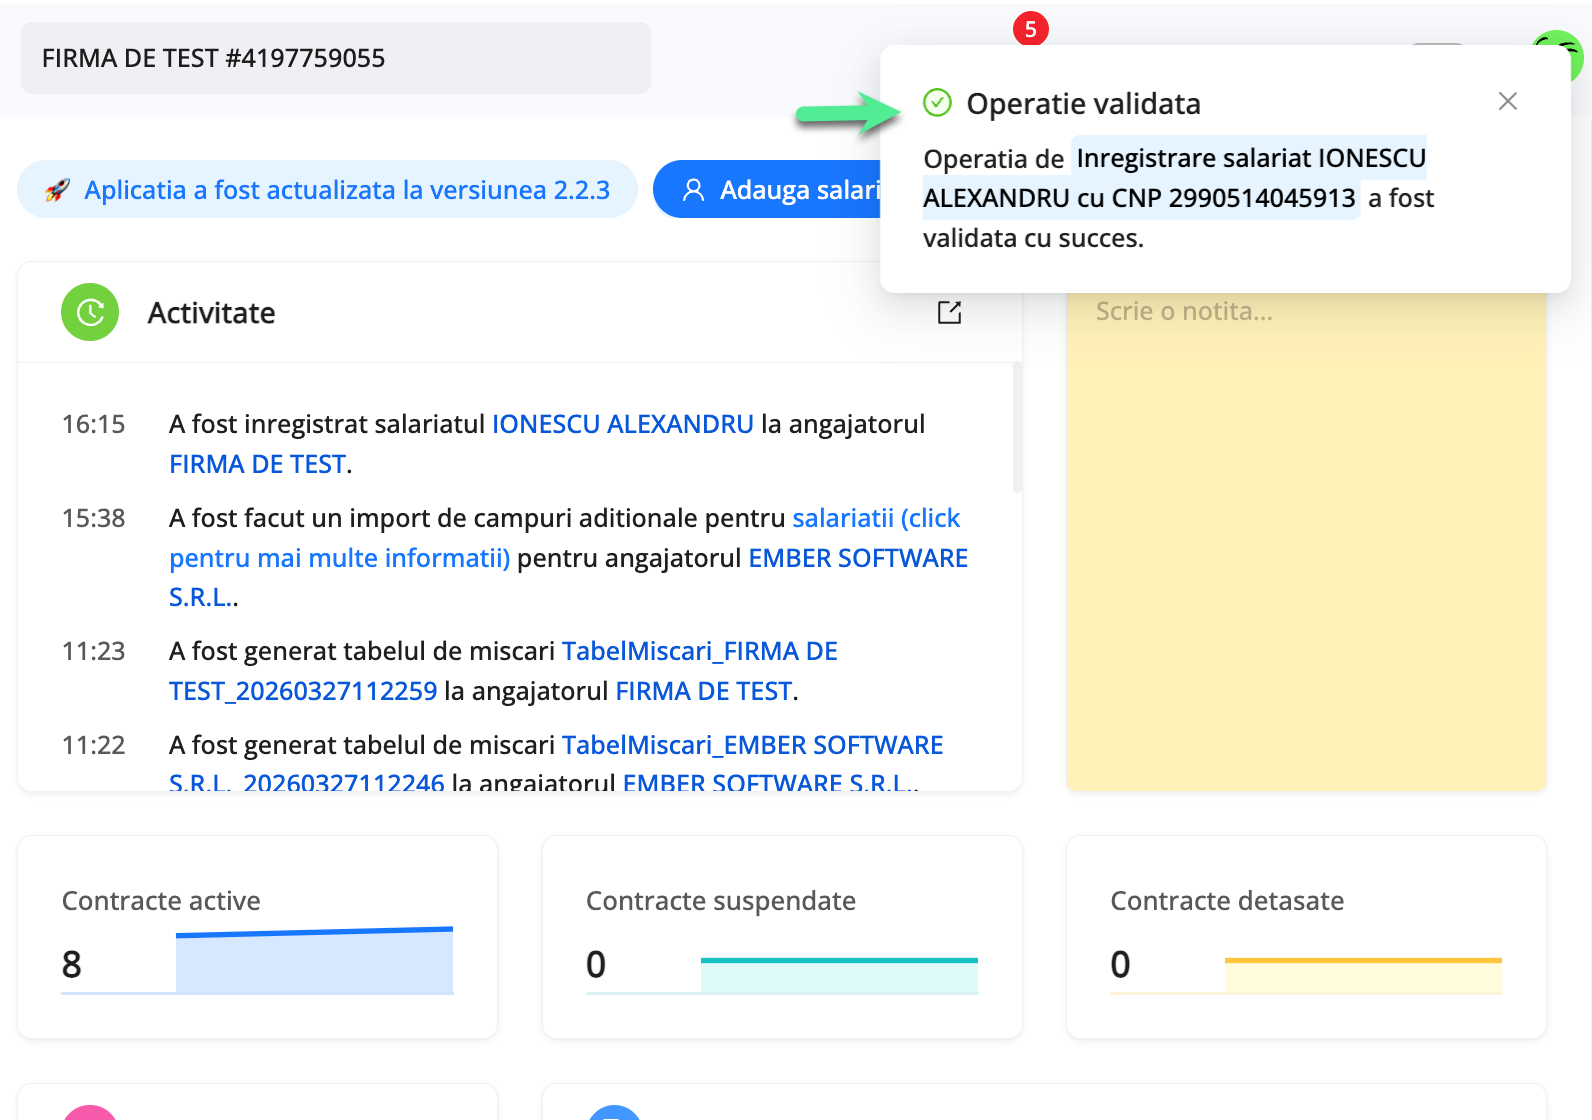Image resolution: width=1592 pixels, height=1120 pixels.
Task: Click the highlighted Inregistrare salariat text
Action: point(1174,178)
